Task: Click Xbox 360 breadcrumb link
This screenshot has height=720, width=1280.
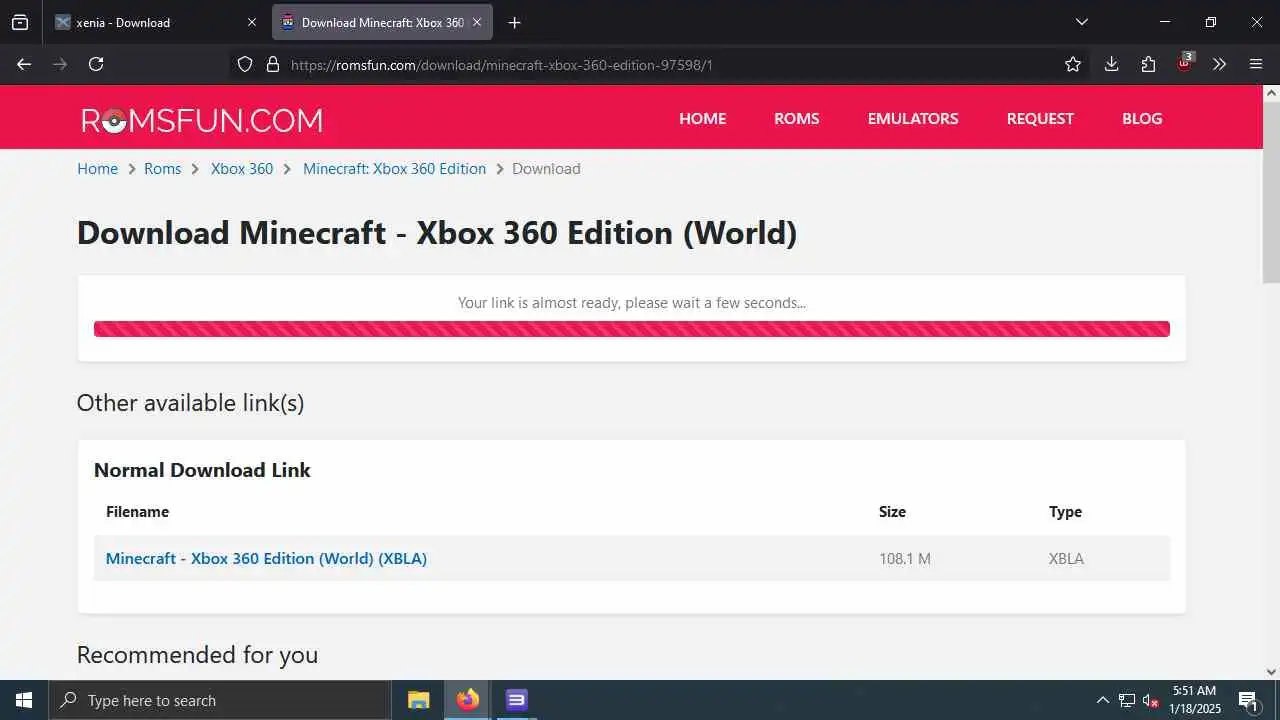Action: point(242,169)
